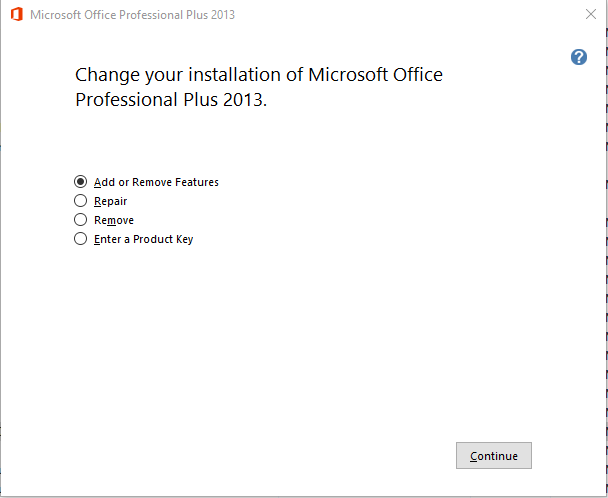Click the 'Remove' option label text
This screenshot has width=608, height=498.
[x=114, y=220]
